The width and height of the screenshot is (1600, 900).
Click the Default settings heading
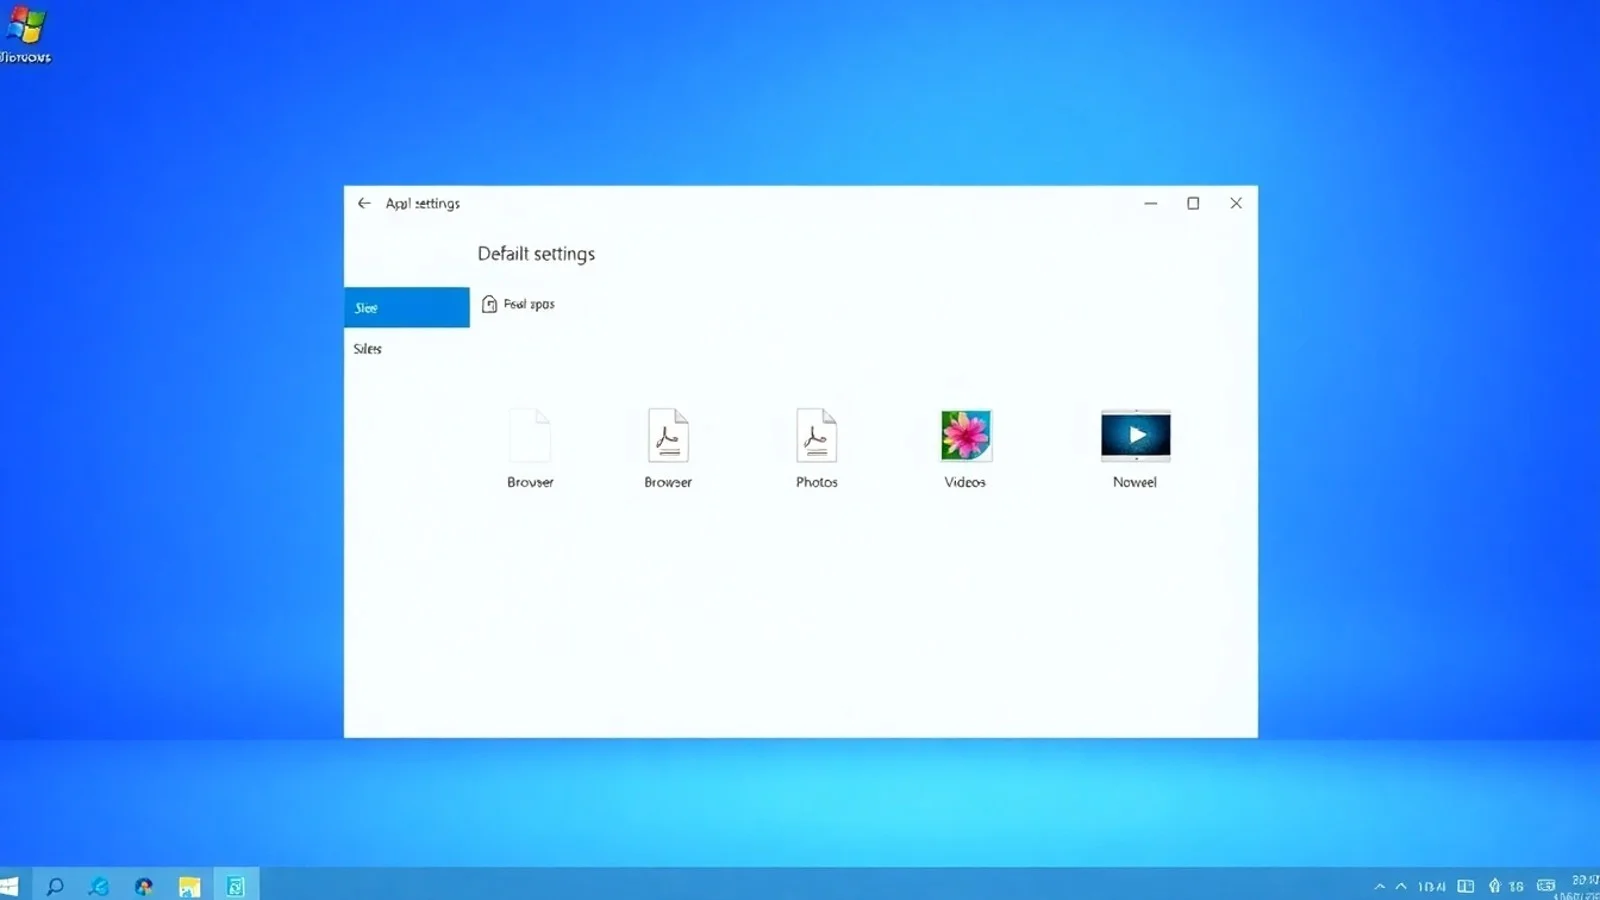pos(536,254)
